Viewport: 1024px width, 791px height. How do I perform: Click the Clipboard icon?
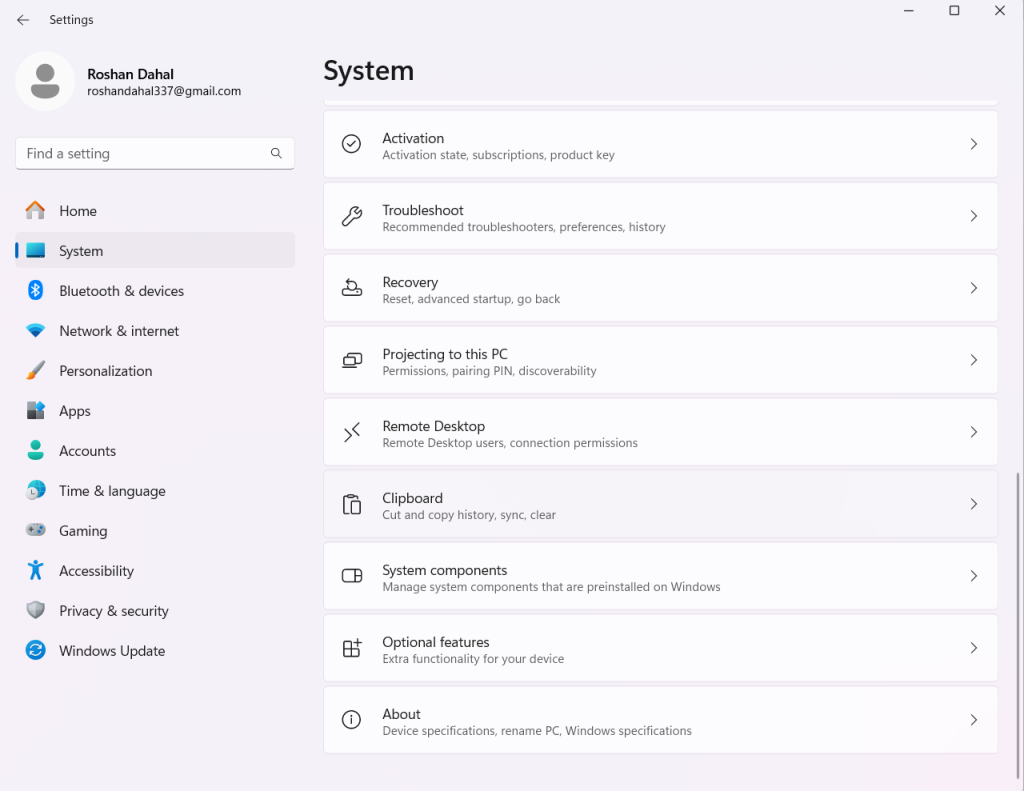pos(351,504)
